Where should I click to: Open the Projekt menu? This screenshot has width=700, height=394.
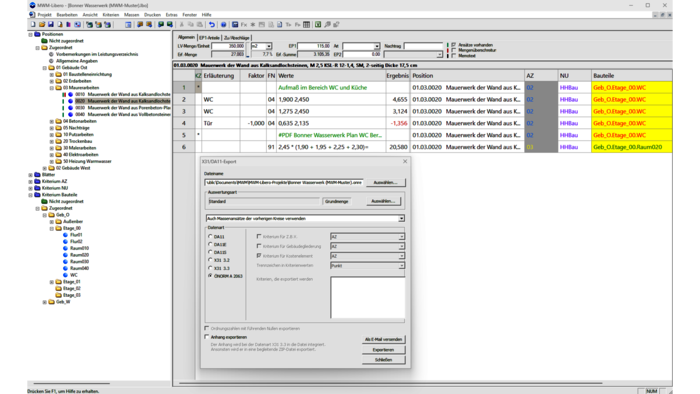[x=44, y=15]
